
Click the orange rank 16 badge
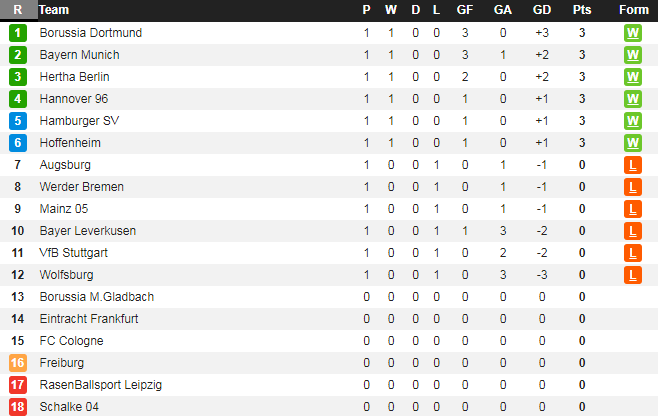point(17,363)
